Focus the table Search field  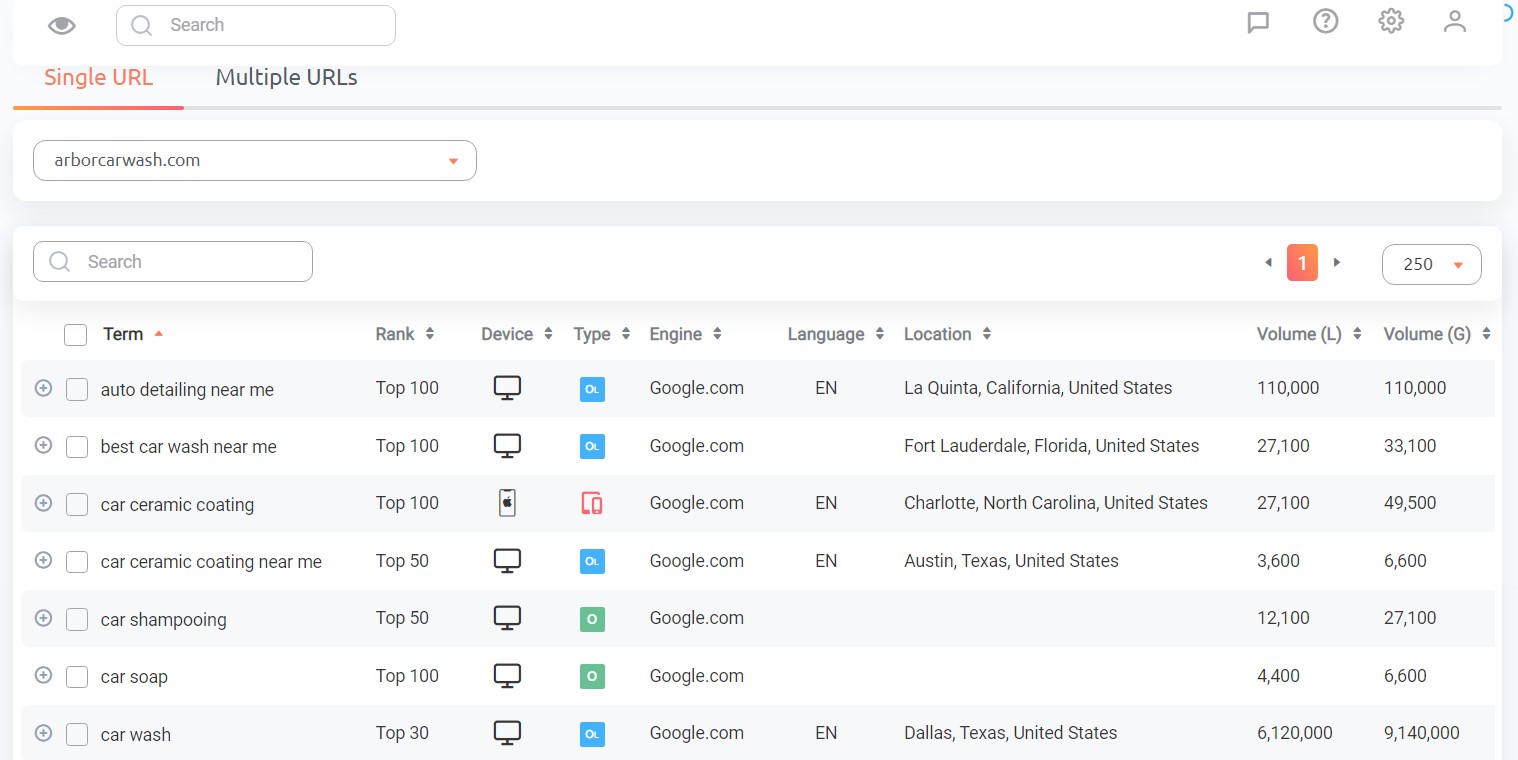point(173,261)
